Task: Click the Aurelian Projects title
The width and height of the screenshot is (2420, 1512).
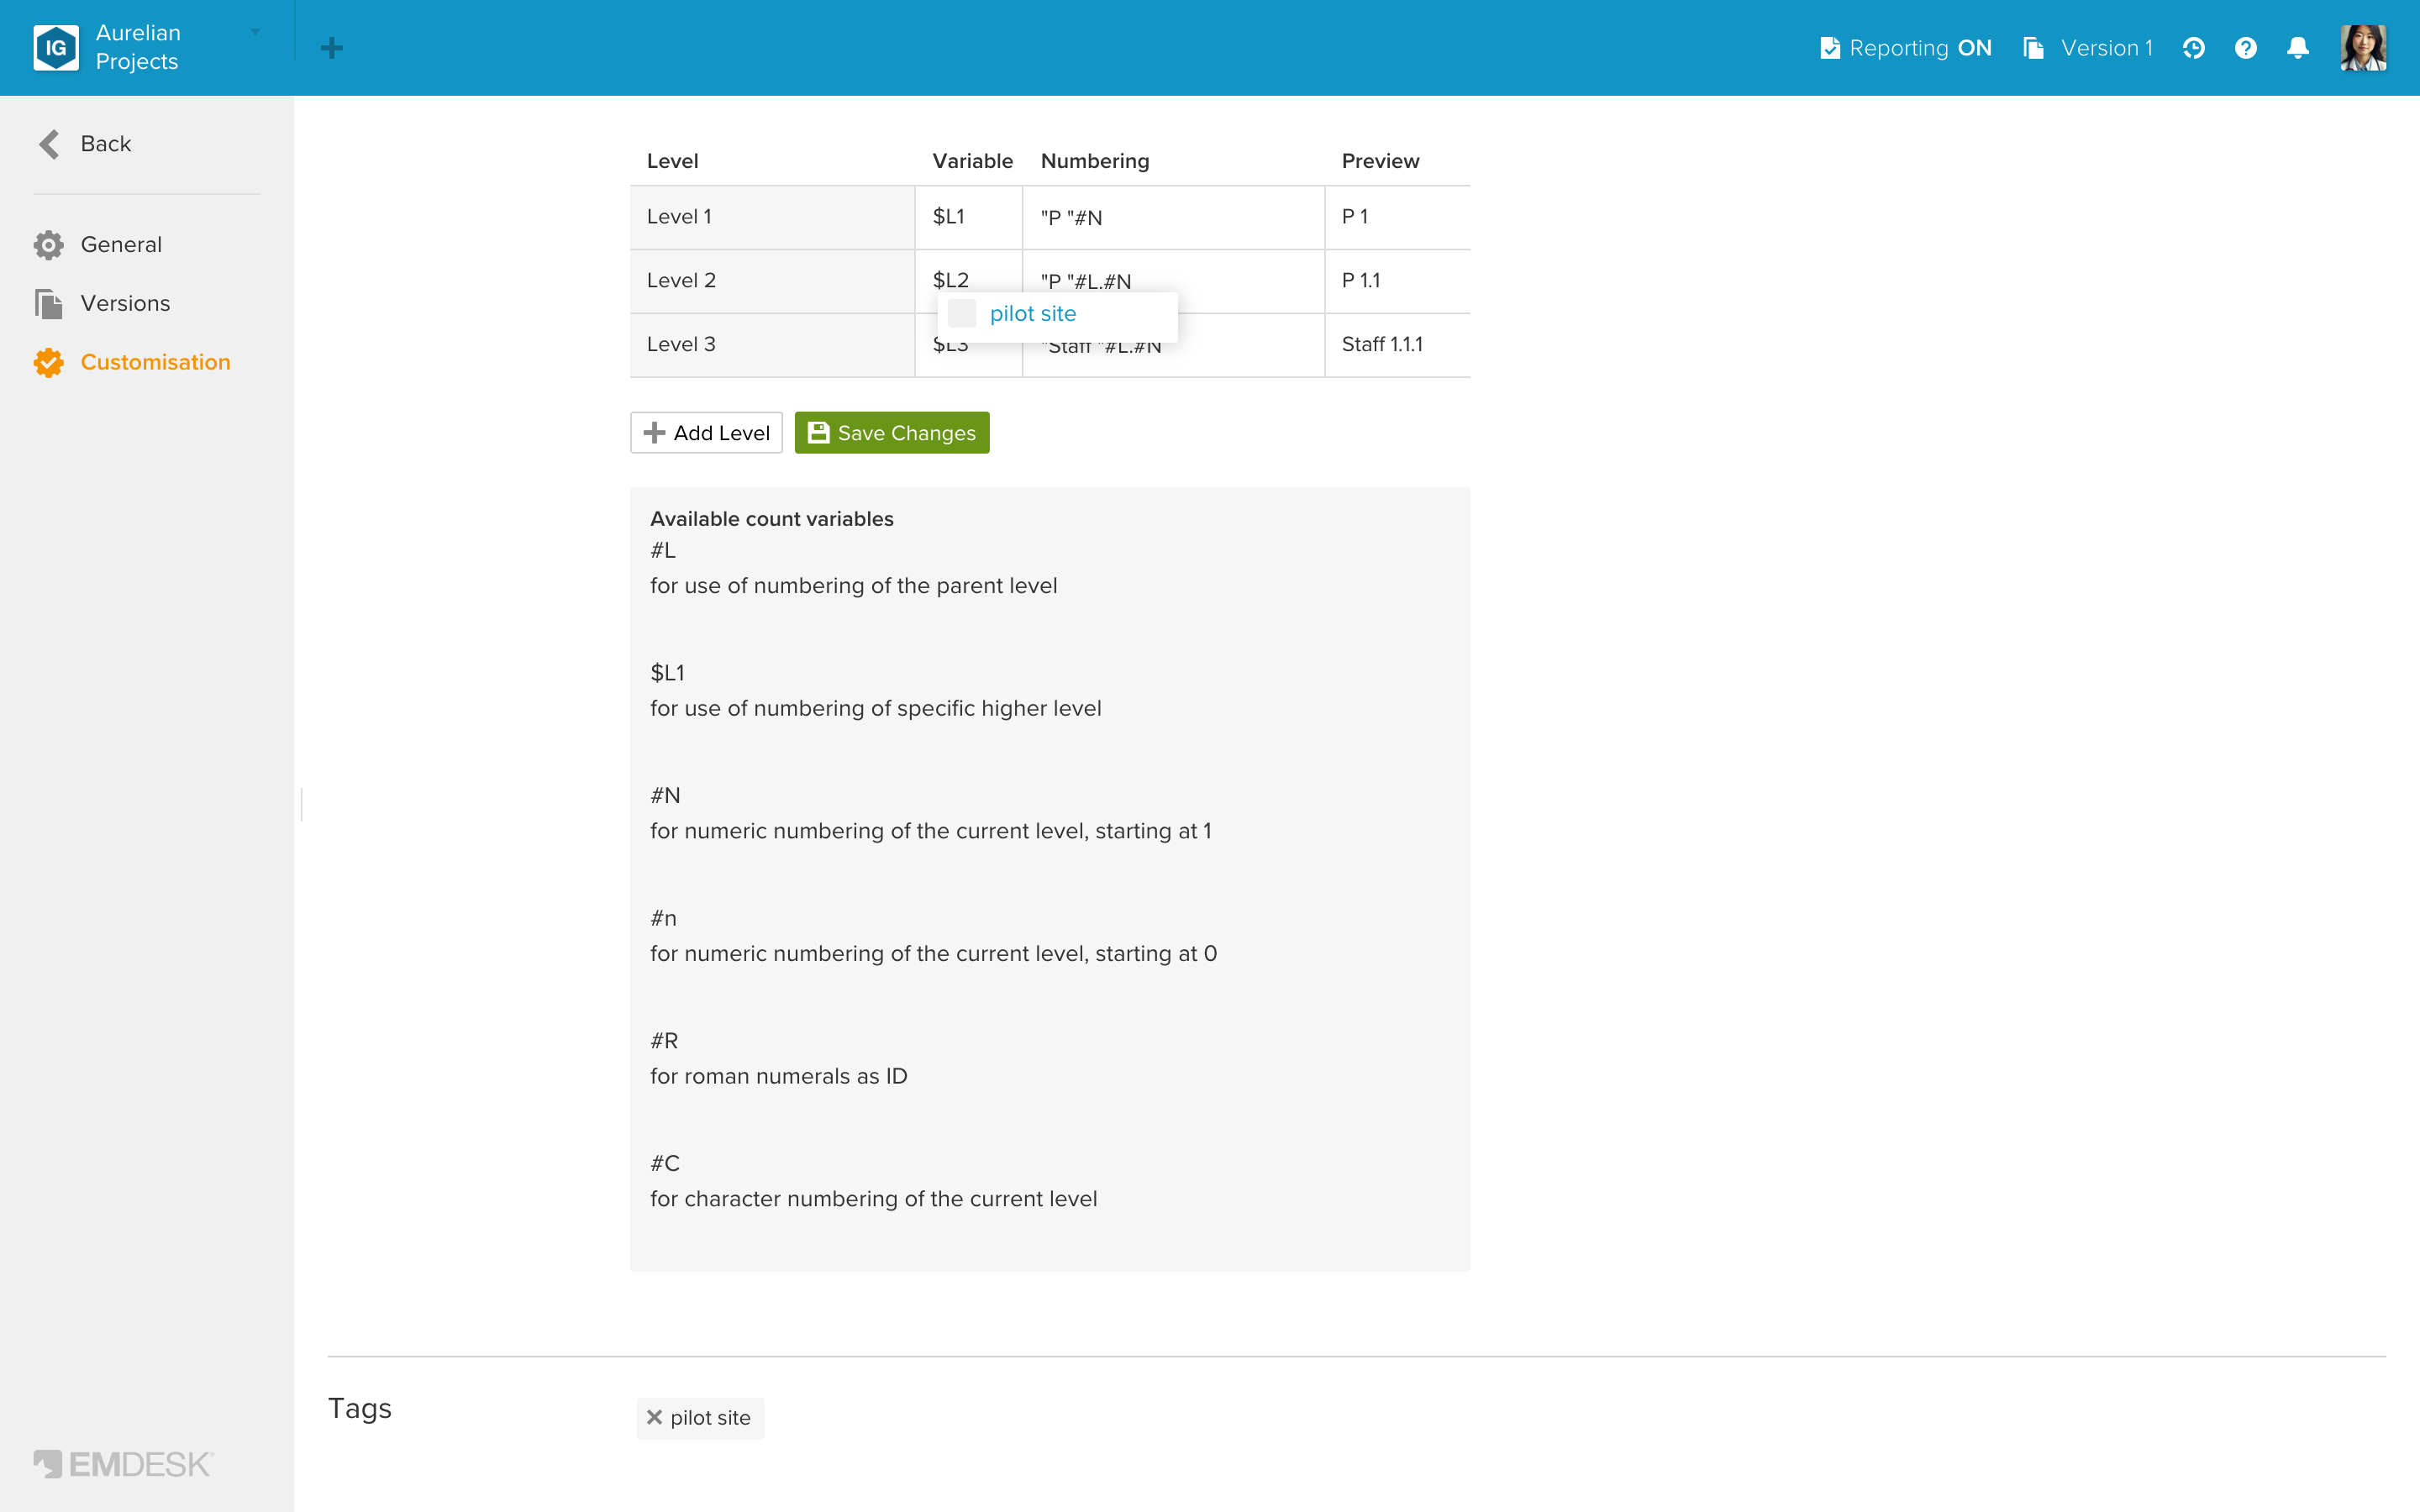Action: pos(138,47)
